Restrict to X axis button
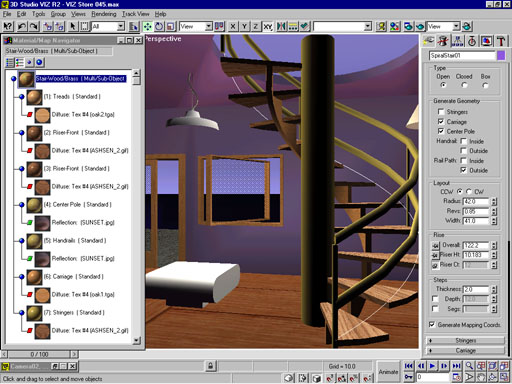Screen dimensions: 512x384 pos(233,26)
